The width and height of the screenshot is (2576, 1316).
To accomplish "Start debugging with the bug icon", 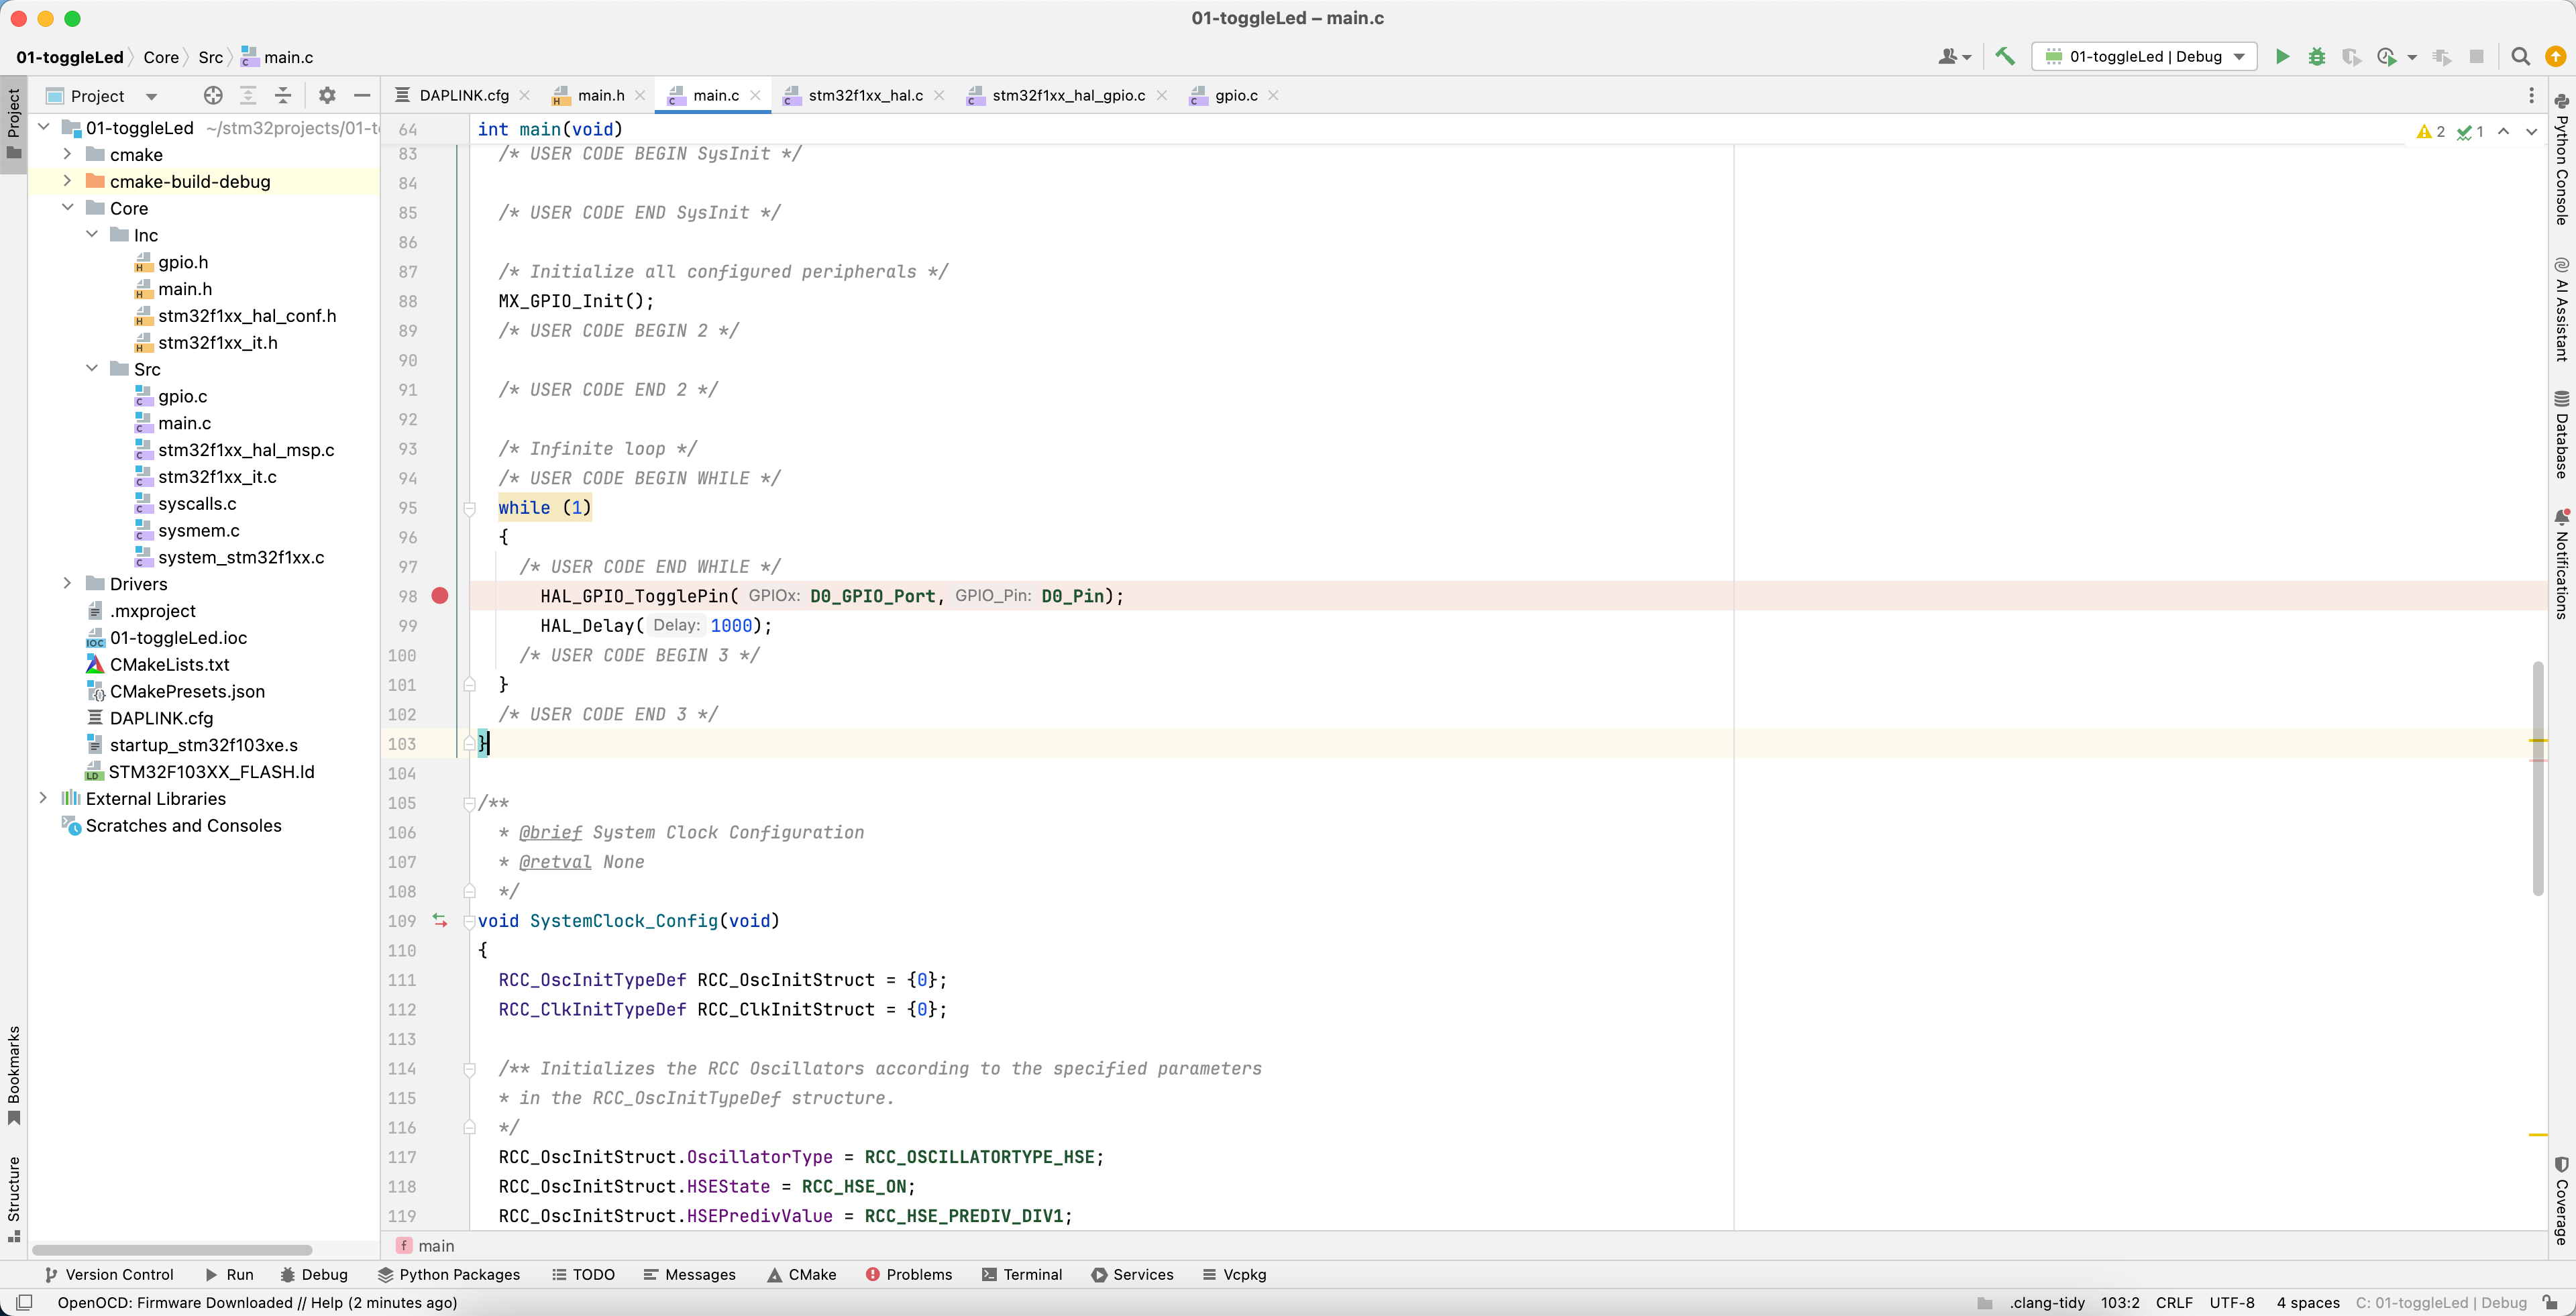I will point(2316,57).
